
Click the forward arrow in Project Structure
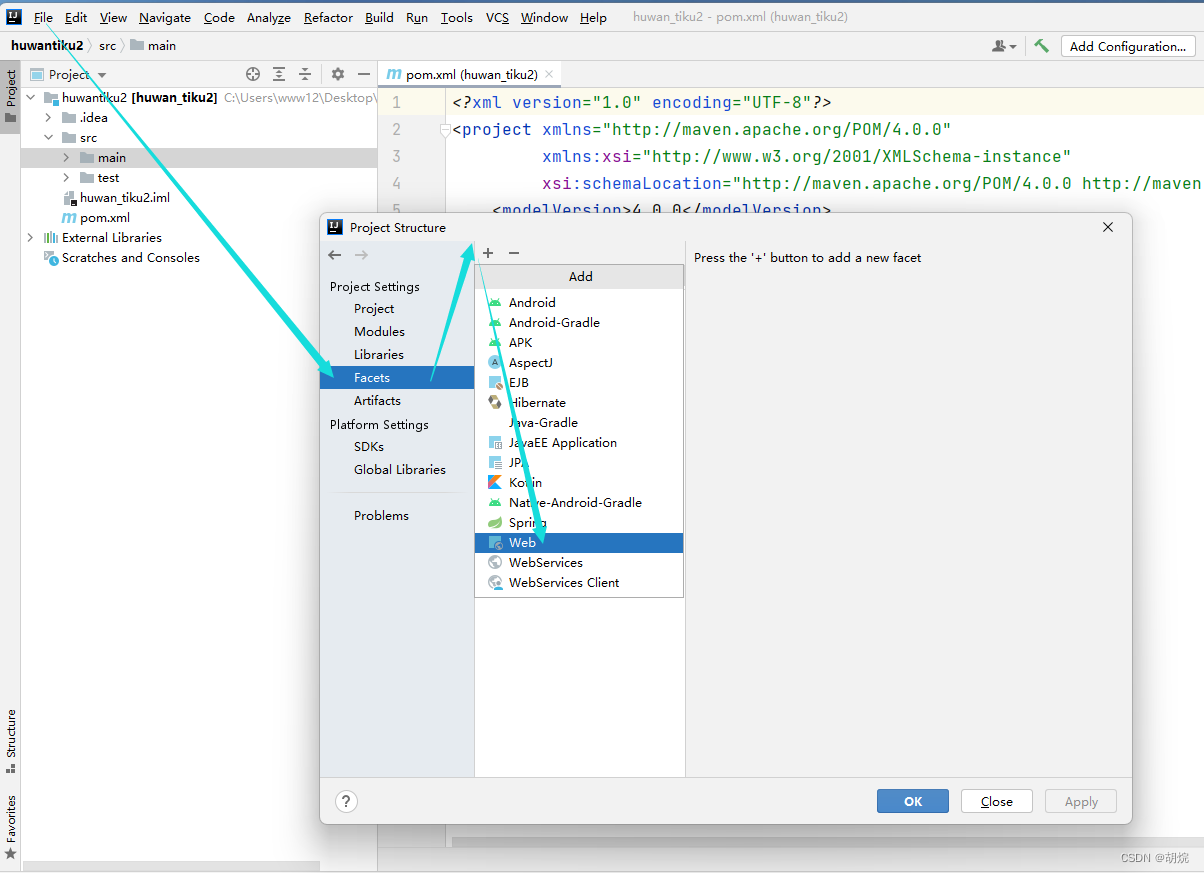[361, 255]
